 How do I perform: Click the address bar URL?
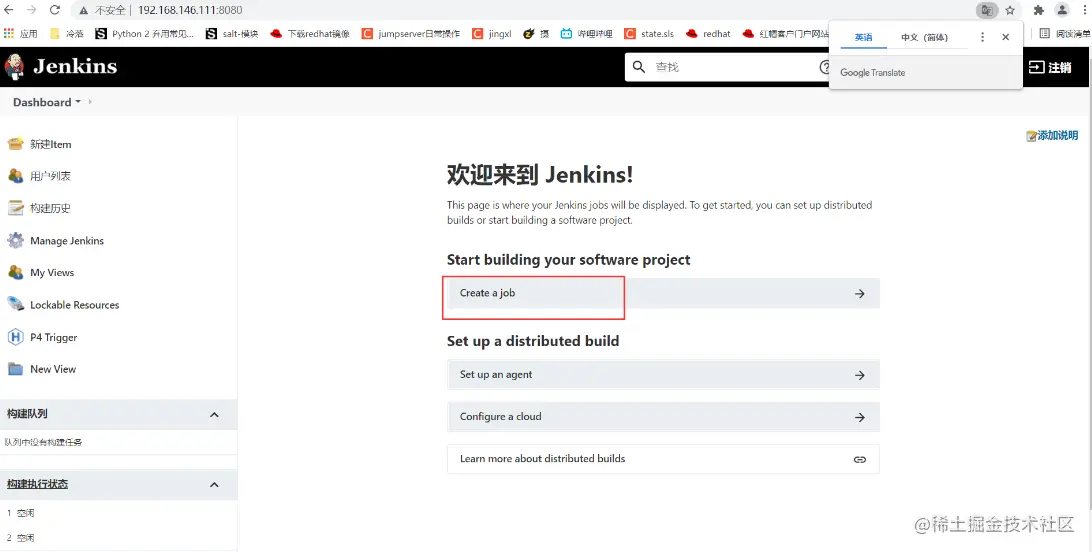coord(190,10)
